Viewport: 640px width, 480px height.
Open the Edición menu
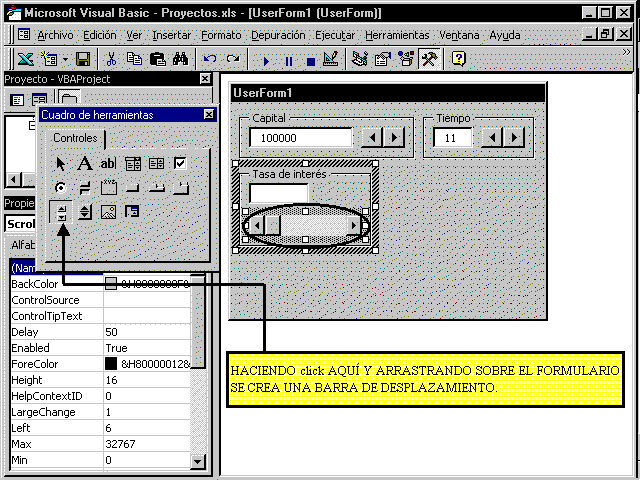pyautogui.click(x=100, y=36)
